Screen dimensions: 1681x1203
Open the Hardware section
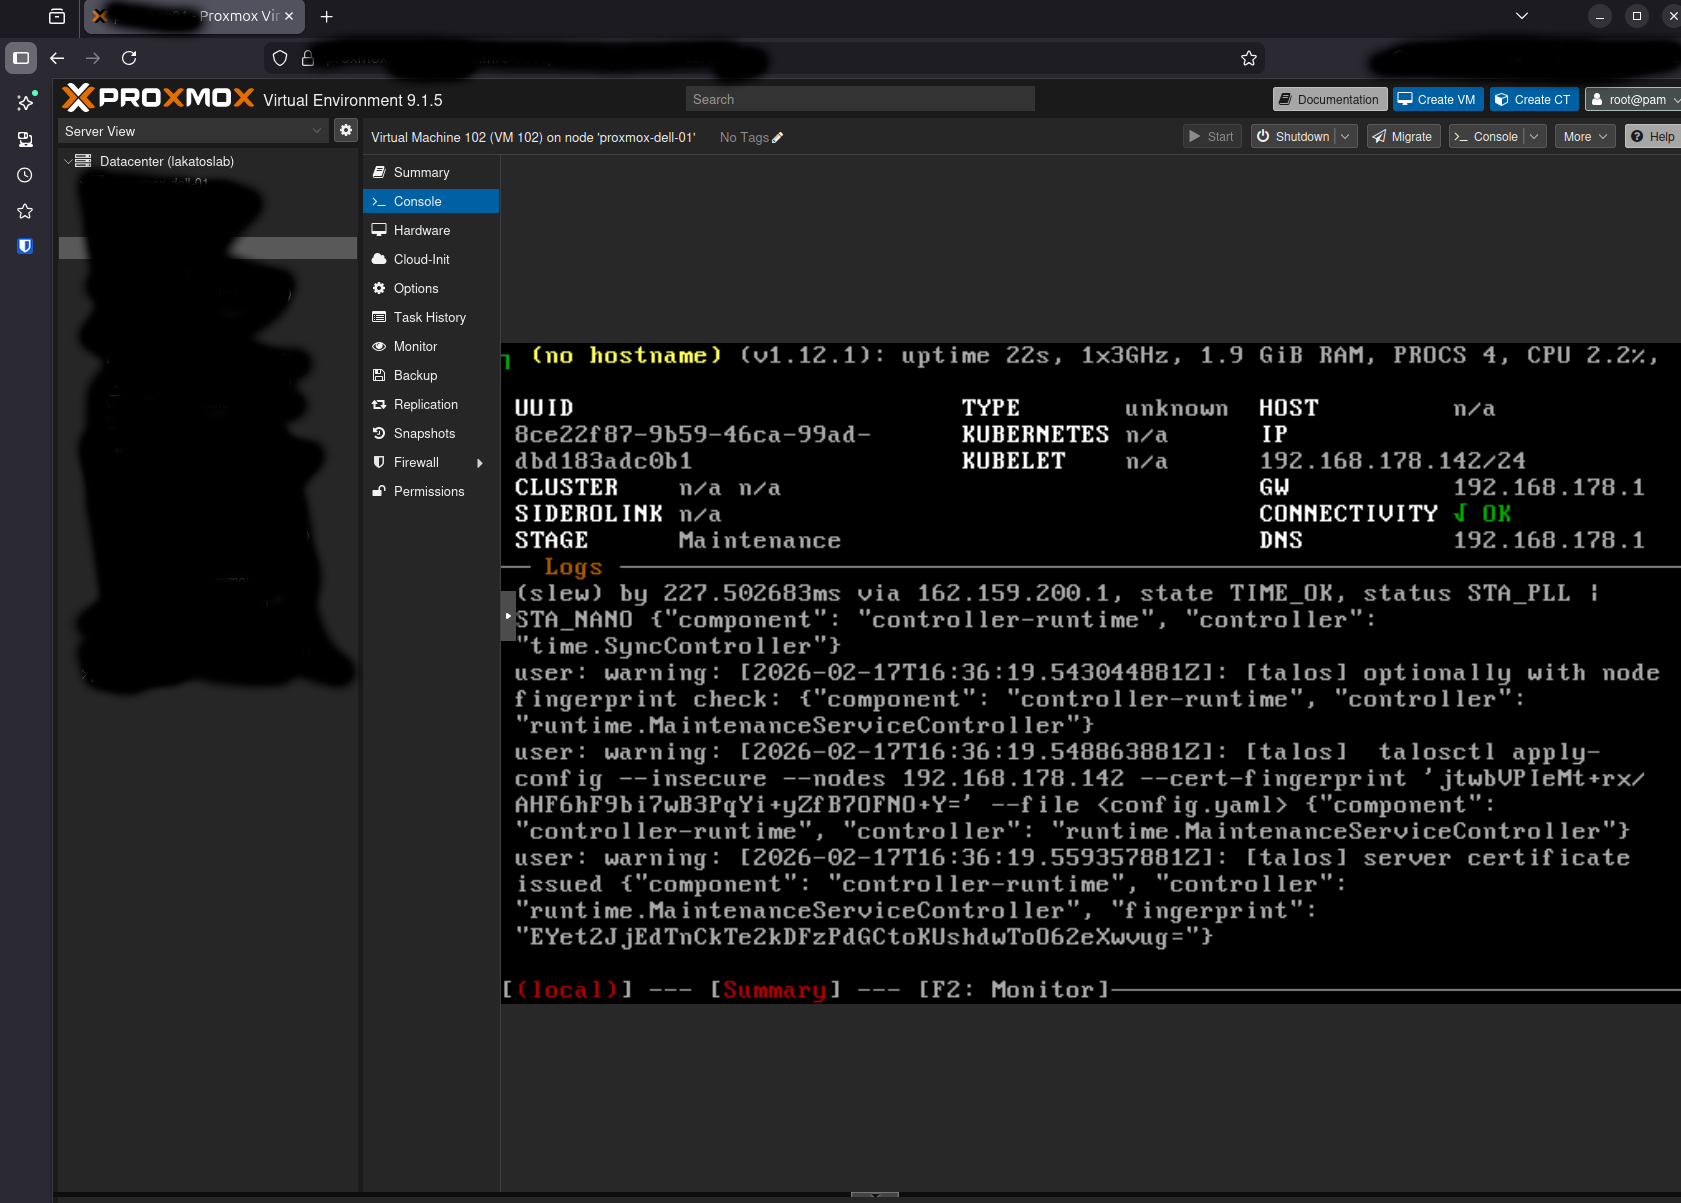coord(422,230)
